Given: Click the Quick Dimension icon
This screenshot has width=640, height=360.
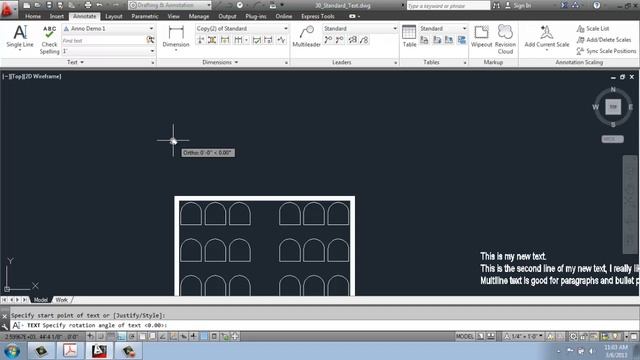Looking at the screenshot, I should point(225,40).
